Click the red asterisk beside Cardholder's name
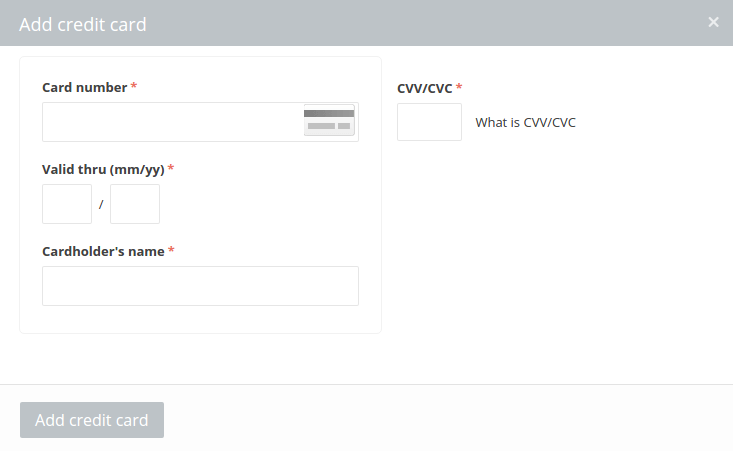The height and width of the screenshot is (451, 733). pos(171,250)
